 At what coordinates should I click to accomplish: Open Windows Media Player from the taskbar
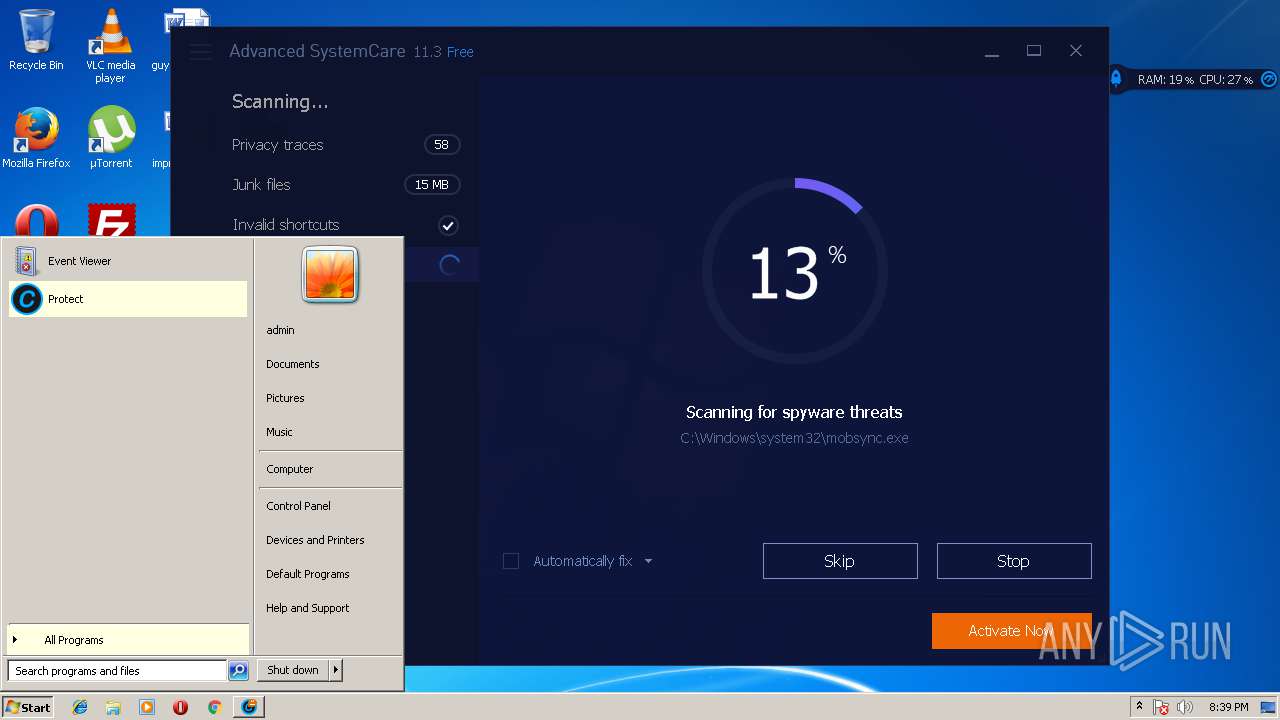(x=147, y=707)
